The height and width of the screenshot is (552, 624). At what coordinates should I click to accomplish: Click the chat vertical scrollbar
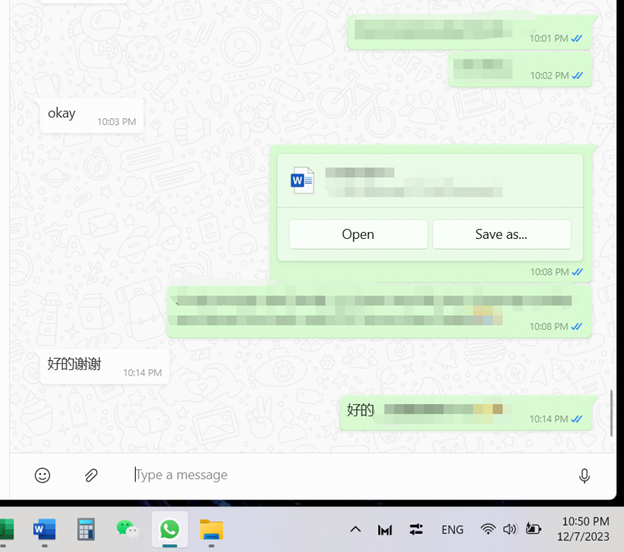[x=611, y=412]
